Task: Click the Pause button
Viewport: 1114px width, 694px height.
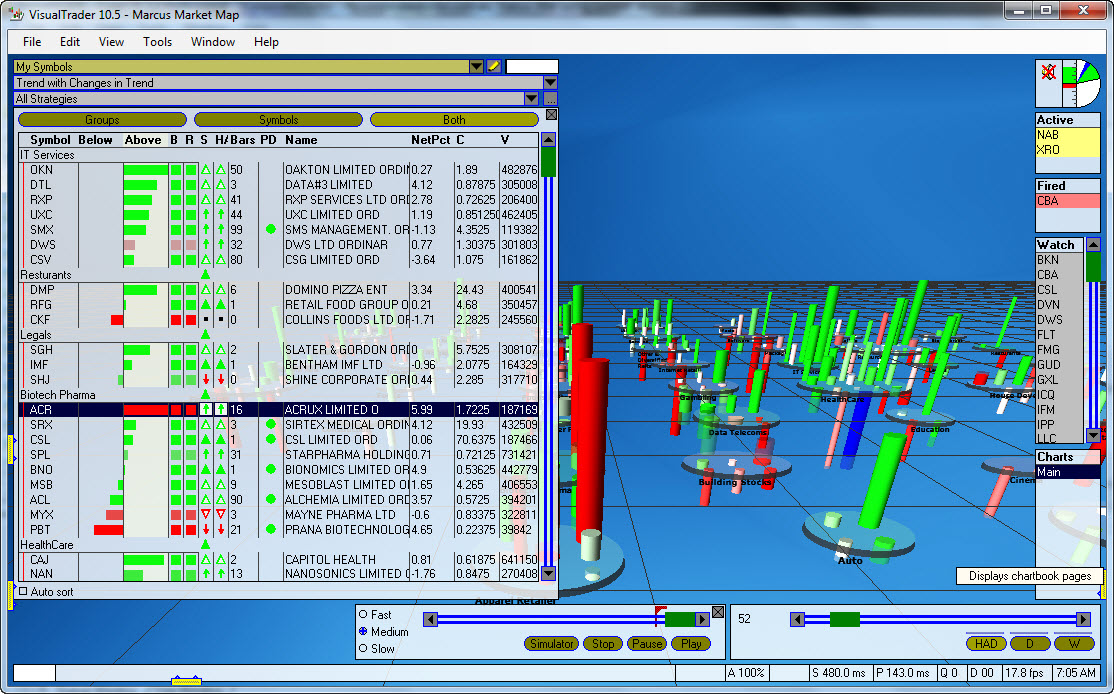Action: pyautogui.click(x=647, y=644)
